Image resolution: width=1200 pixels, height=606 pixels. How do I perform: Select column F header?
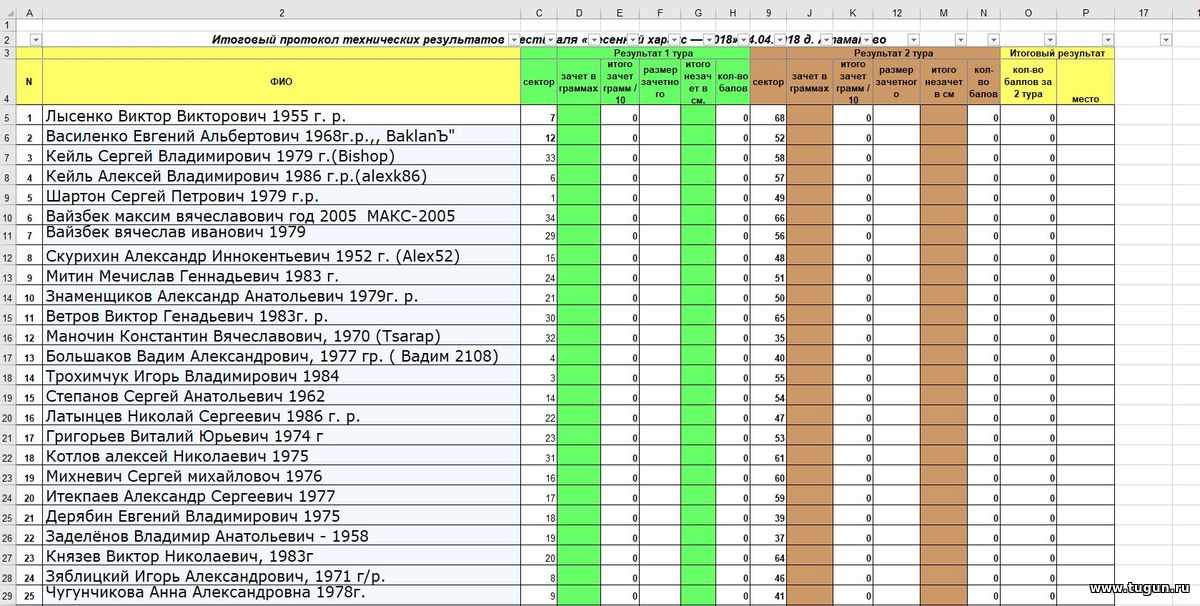(x=660, y=12)
